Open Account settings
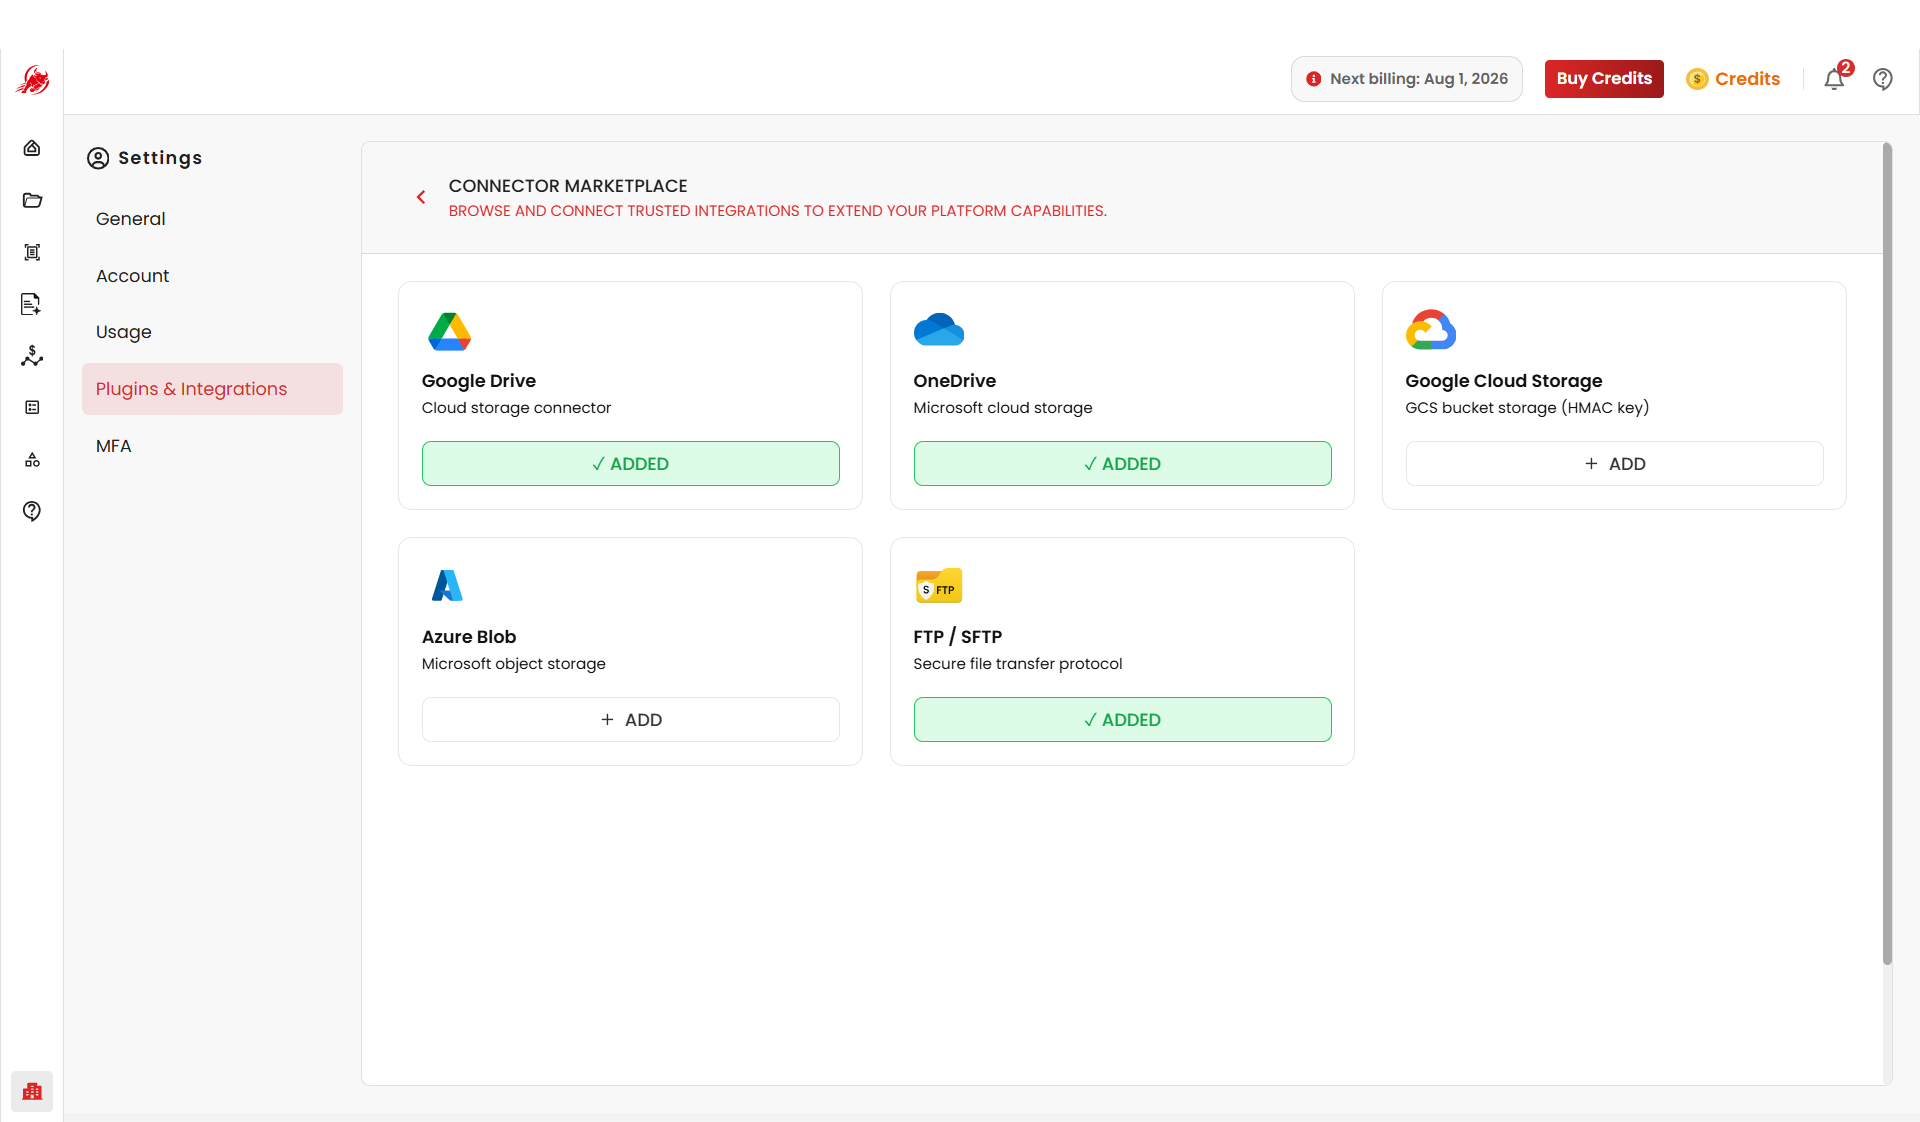The image size is (1920, 1122). 132,276
